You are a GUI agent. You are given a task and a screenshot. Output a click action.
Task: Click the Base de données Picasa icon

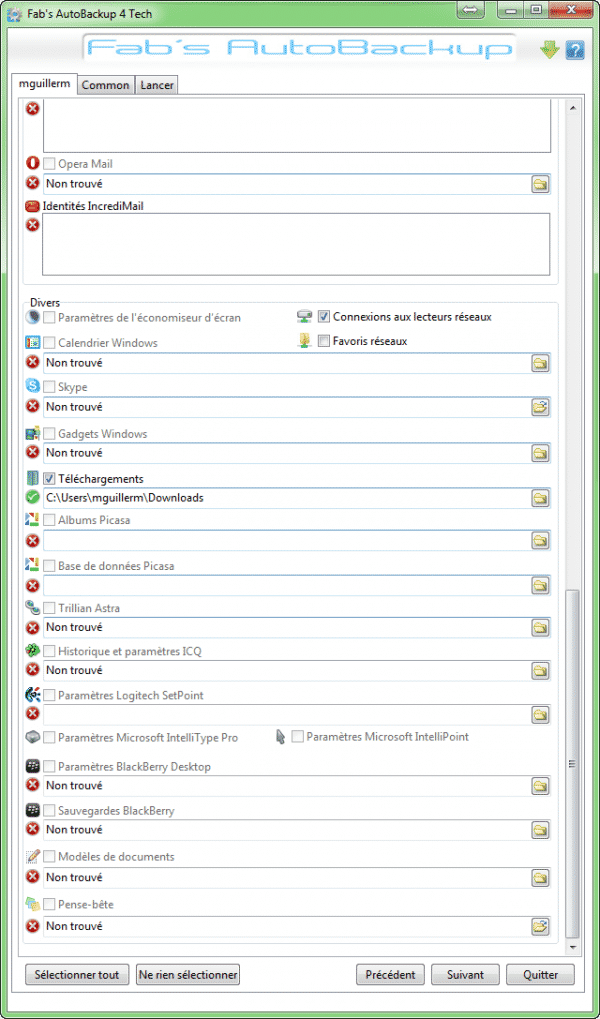click(x=33, y=565)
